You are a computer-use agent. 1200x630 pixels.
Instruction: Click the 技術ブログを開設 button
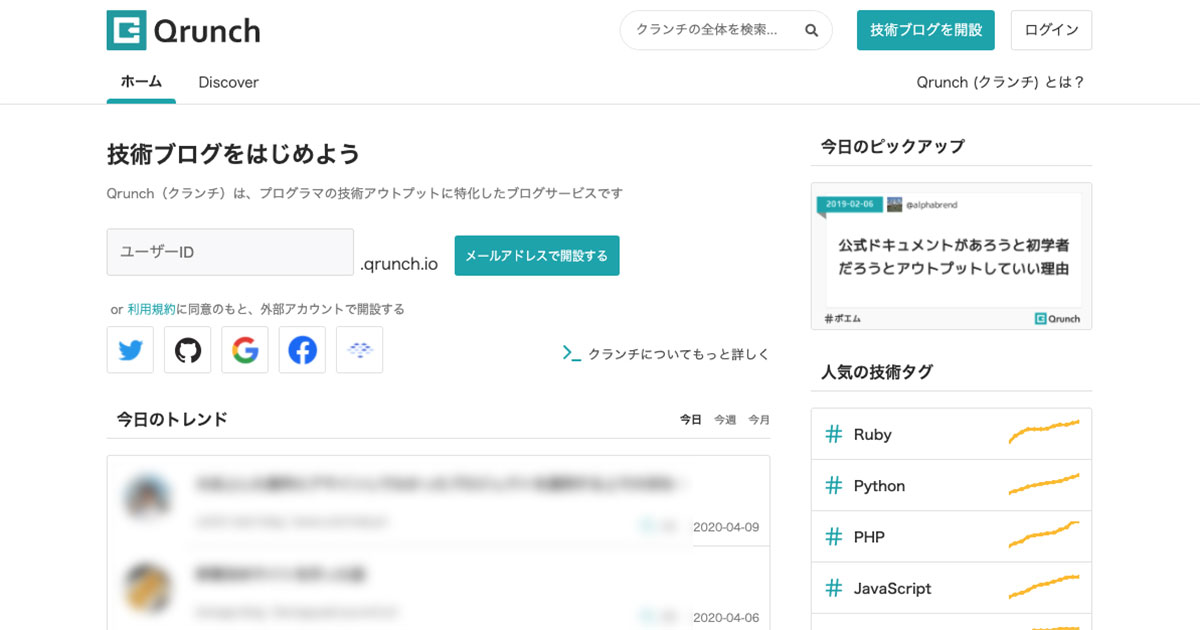(925, 30)
